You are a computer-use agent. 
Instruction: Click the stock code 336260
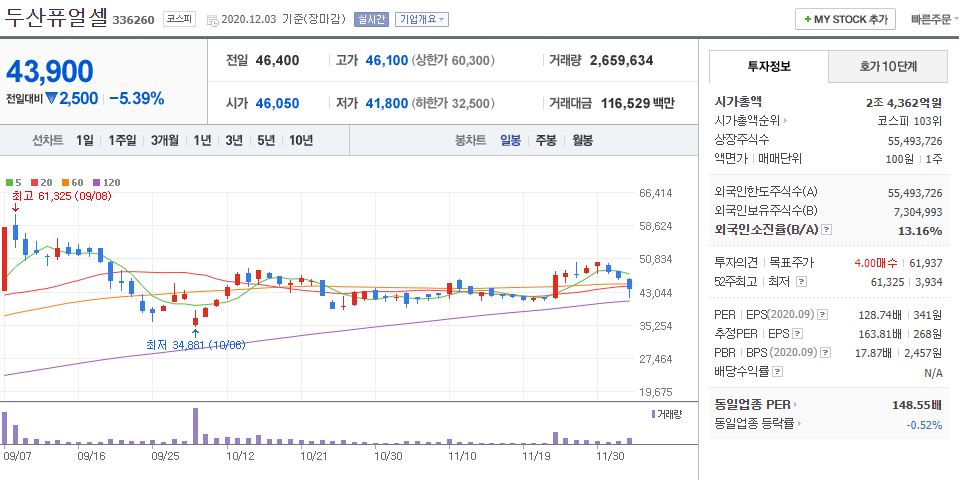[134, 20]
